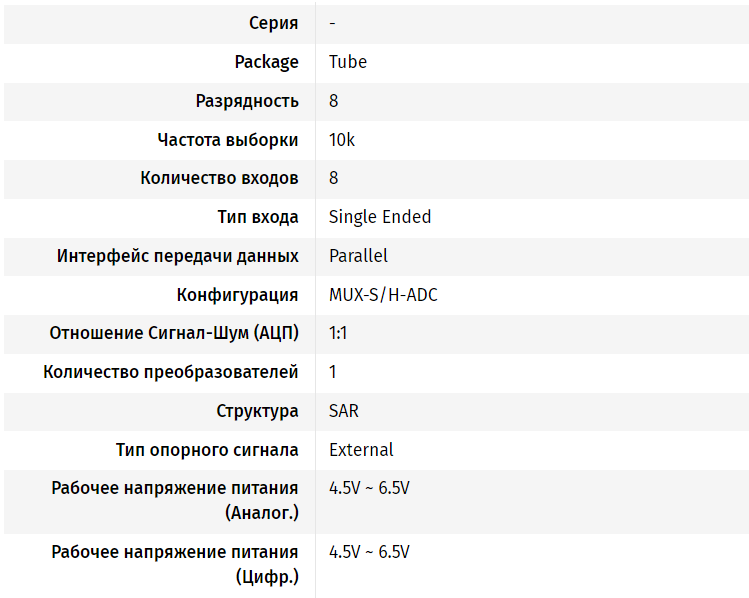Click the "Тип опорного сигнала" label

pos(207,450)
